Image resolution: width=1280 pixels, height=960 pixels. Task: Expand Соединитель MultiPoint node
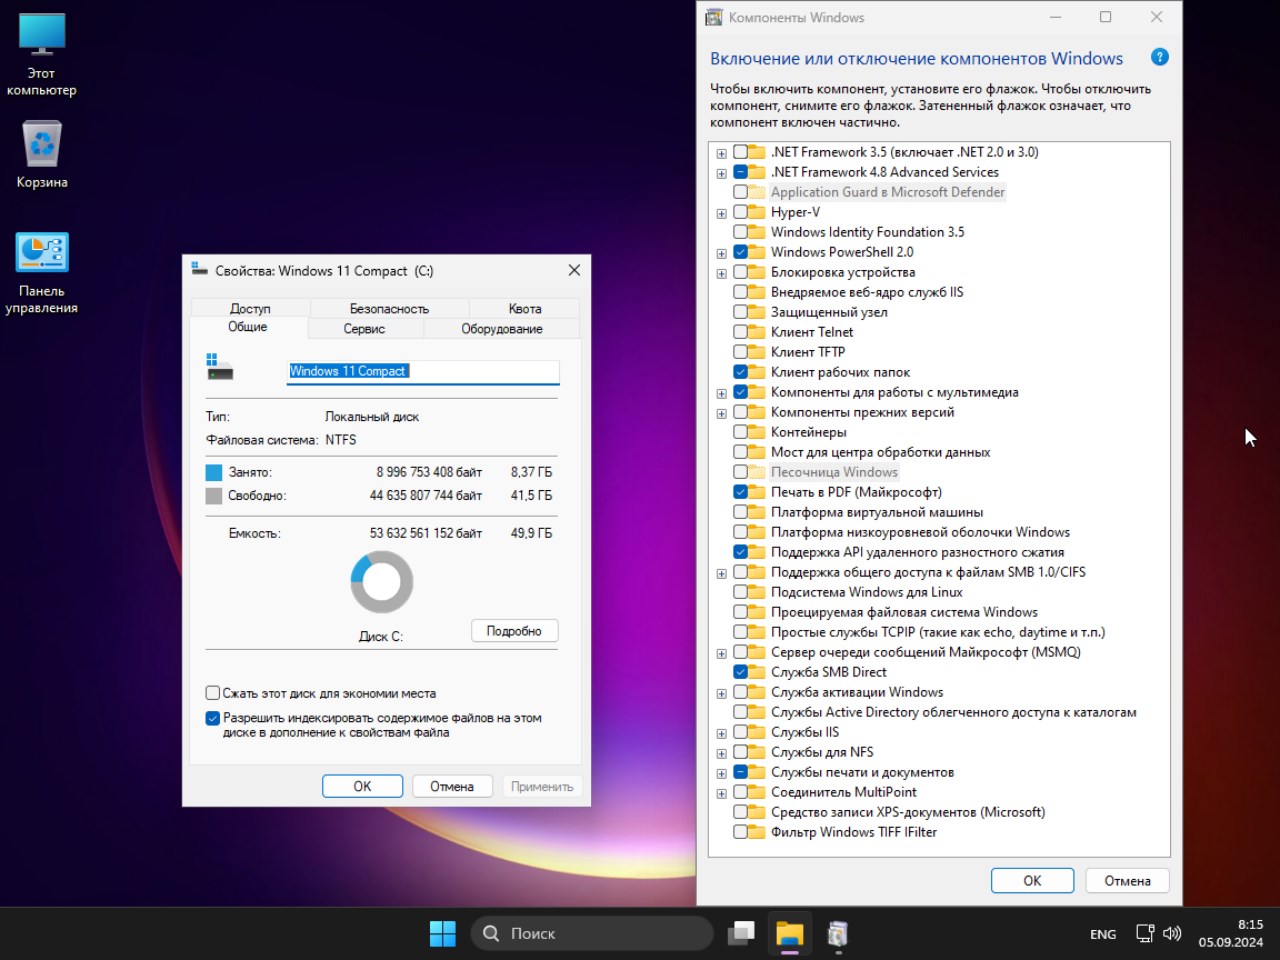[x=721, y=793]
